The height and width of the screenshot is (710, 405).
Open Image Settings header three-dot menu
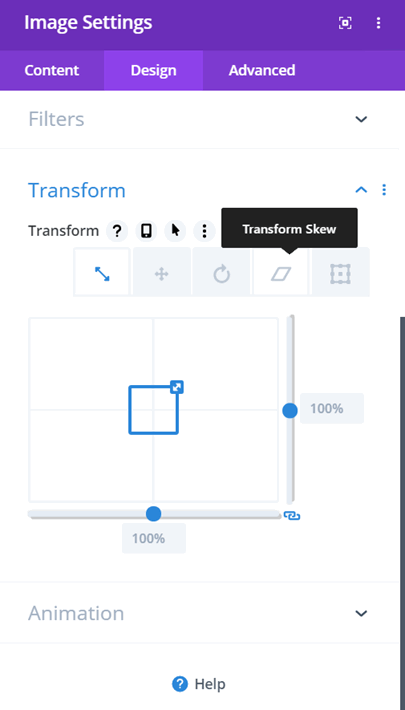(x=378, y=23)
